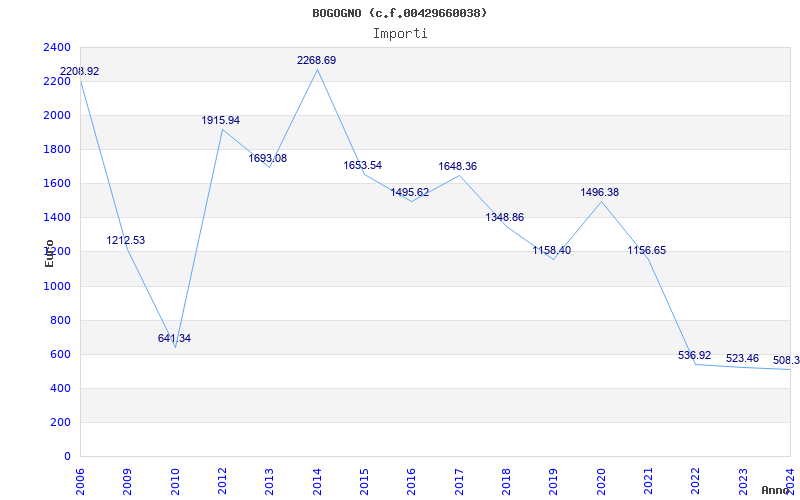Click the y-axis value 800
Image resolution: width=800 pixels, height=500 pixels.
click(61, 320)
